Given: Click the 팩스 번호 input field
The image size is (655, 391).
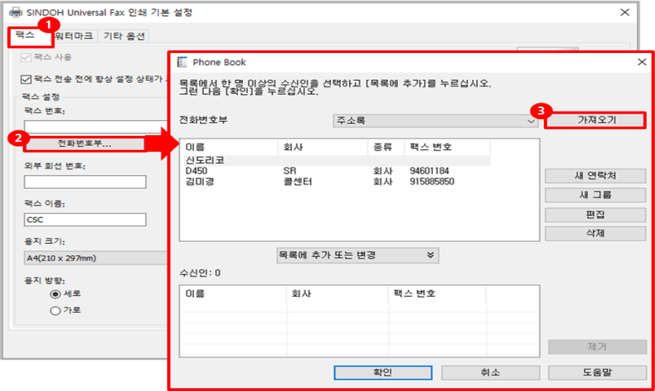Looking at the screenshot, I should point(95,126).
